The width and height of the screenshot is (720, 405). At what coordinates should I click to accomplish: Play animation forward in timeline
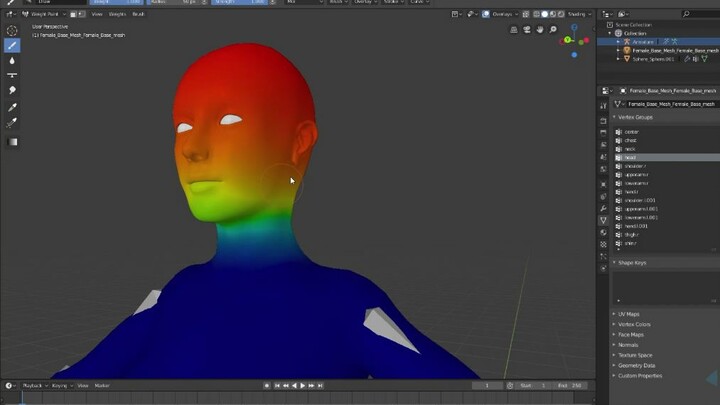click(303, 386)
